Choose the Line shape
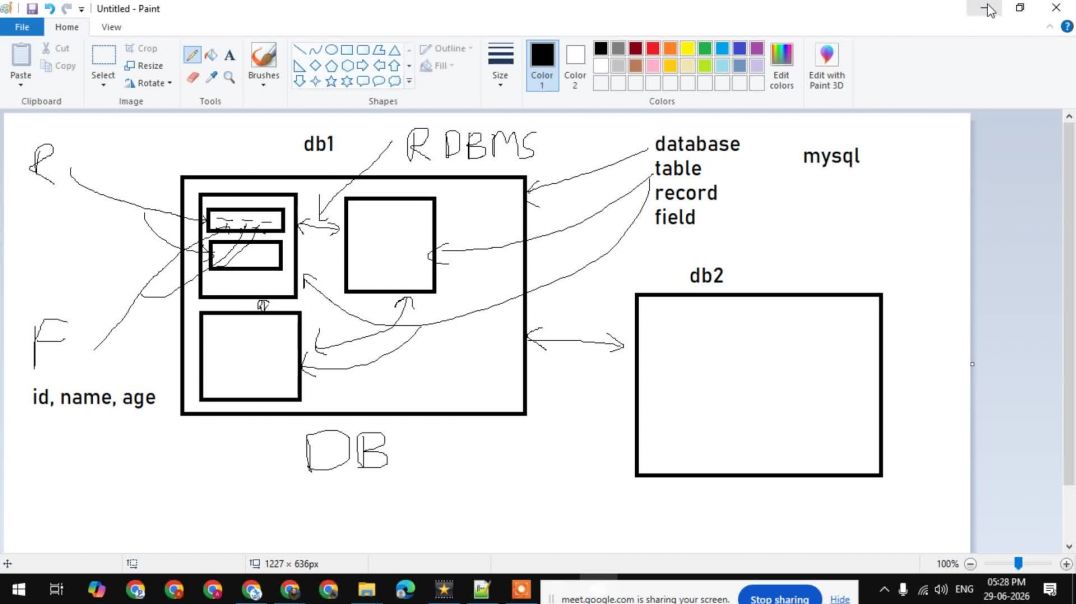This screenshot has height=604, width=1076. [299, 50]
